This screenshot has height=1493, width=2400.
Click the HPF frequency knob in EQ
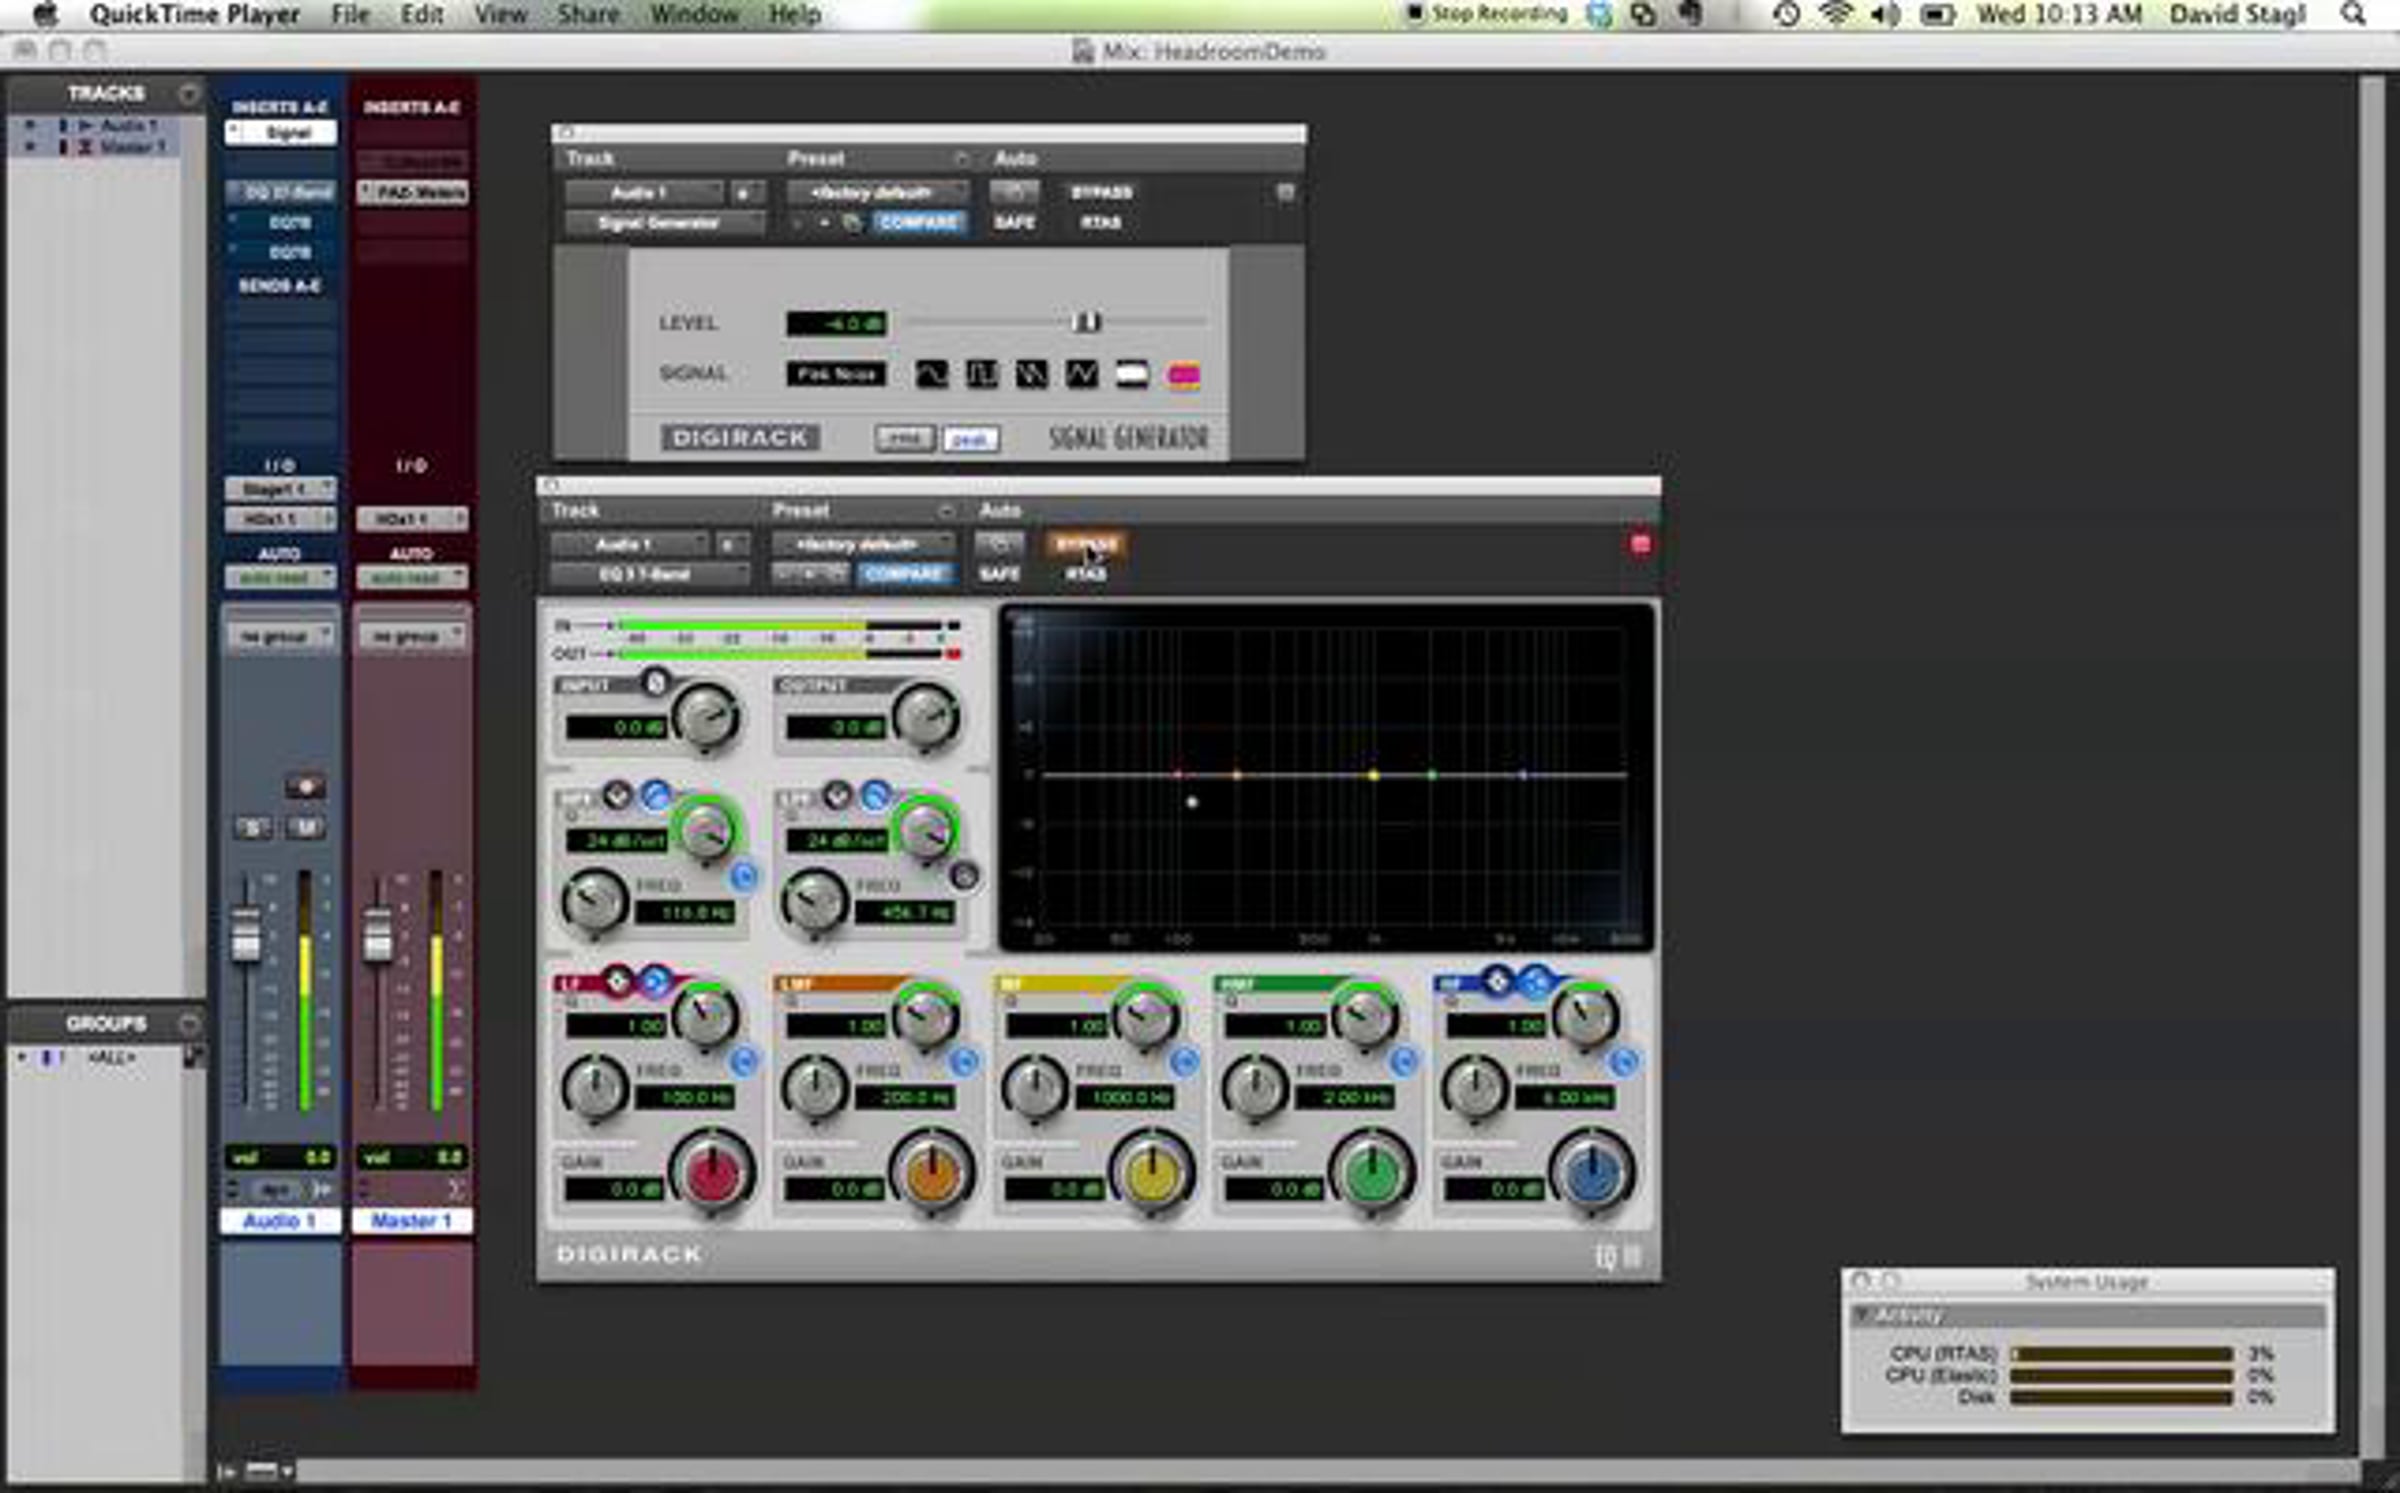[x=594, y=902]
